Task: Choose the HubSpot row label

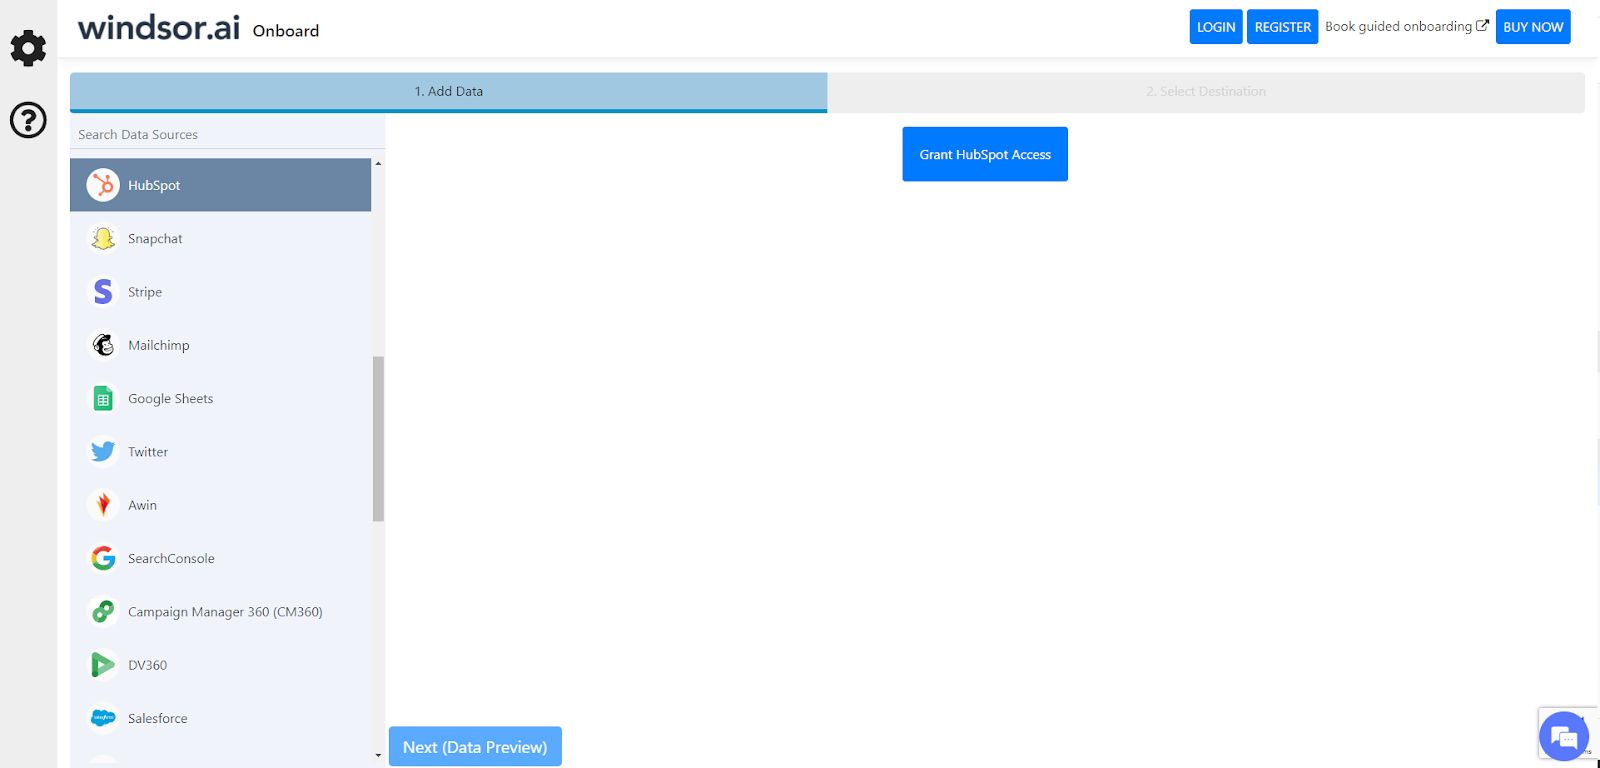Action: [x=154, y=185]
